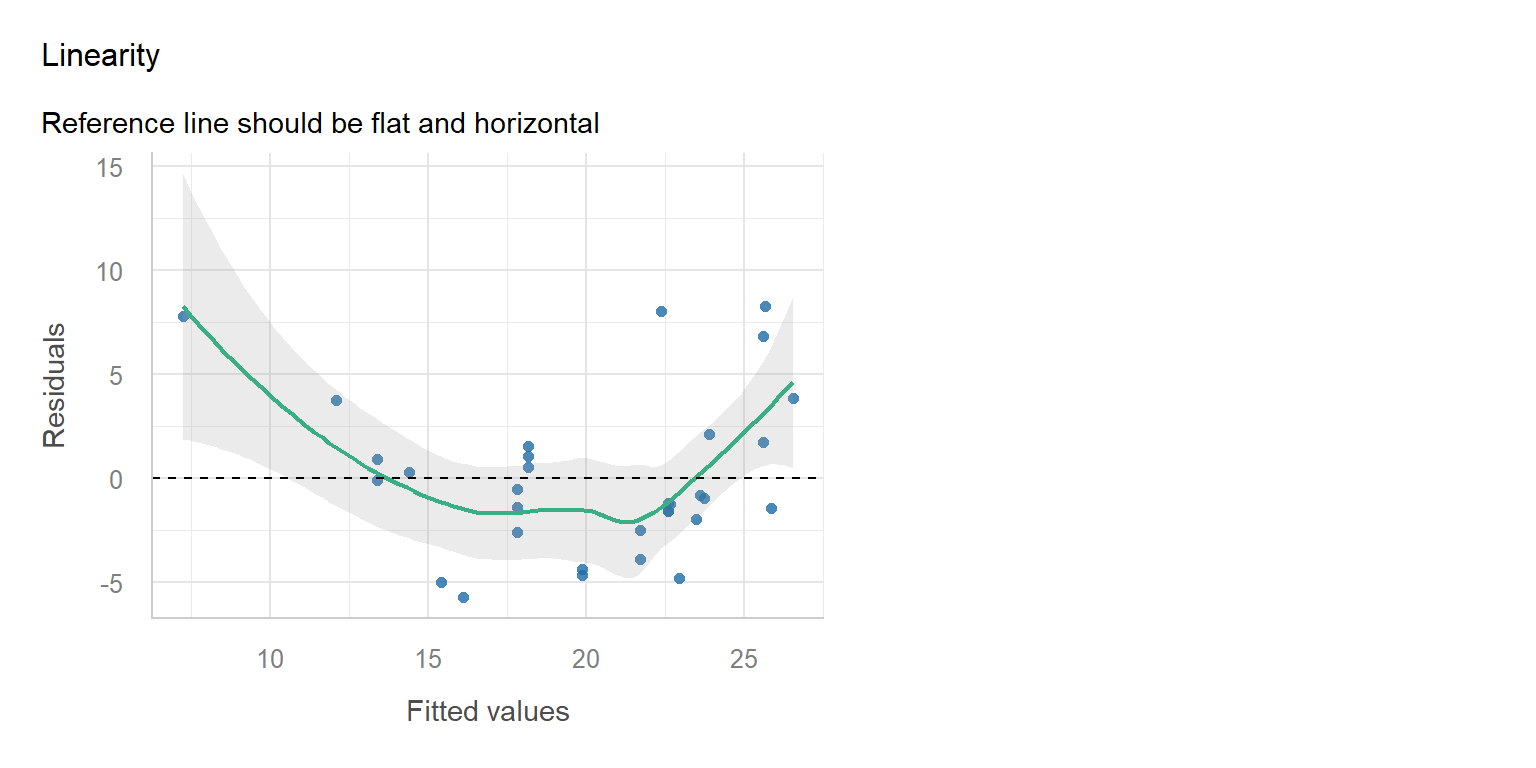Click the dashed horizontal zero reference line
The width and height of the screenshot is (1536, 768).
(250, 478)
